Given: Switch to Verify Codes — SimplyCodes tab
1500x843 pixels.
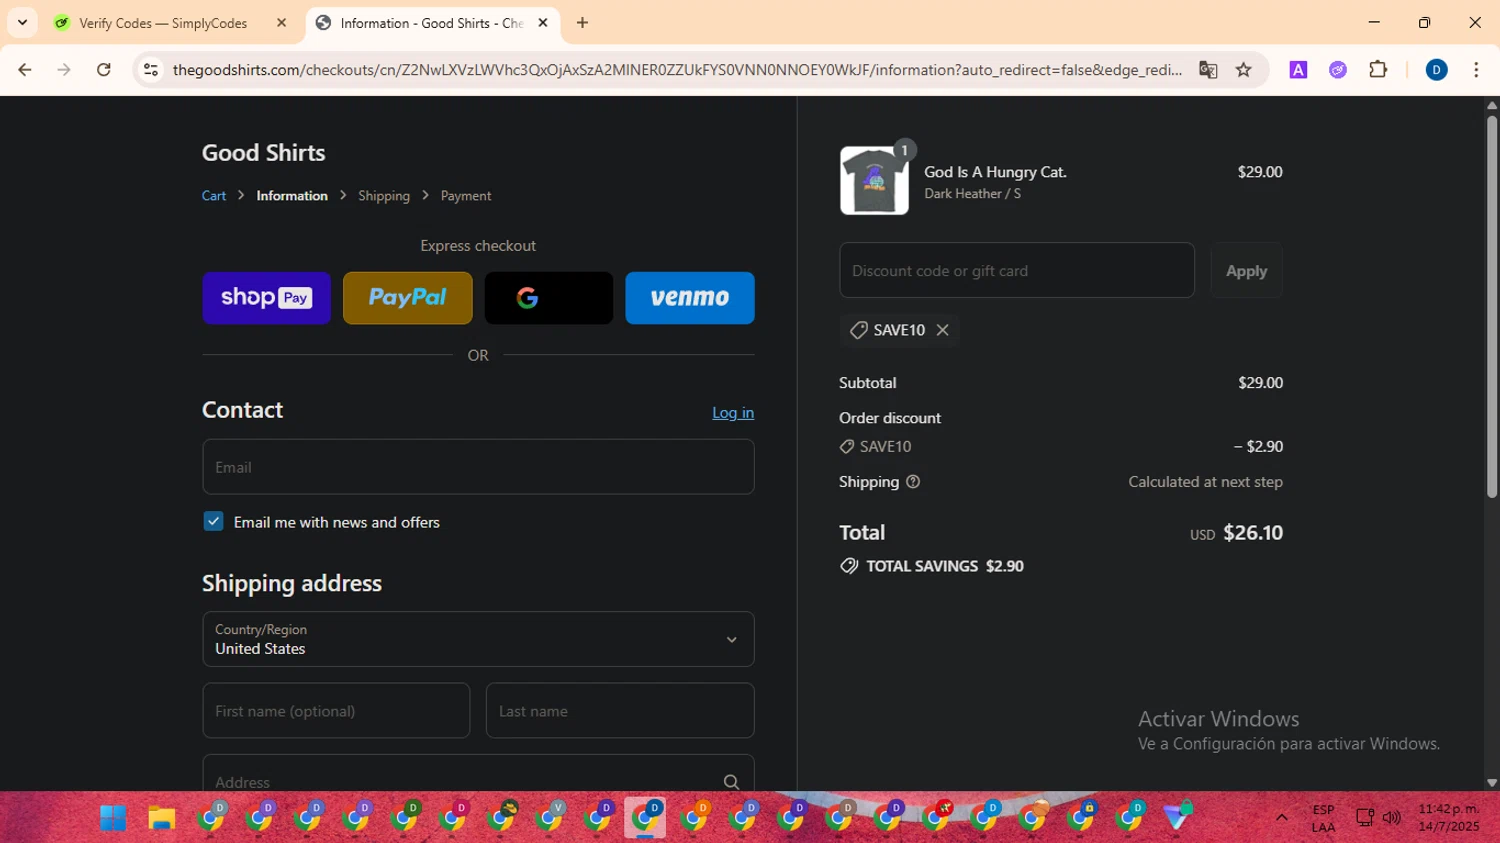Looking at the screenshot, I should 170,23.
